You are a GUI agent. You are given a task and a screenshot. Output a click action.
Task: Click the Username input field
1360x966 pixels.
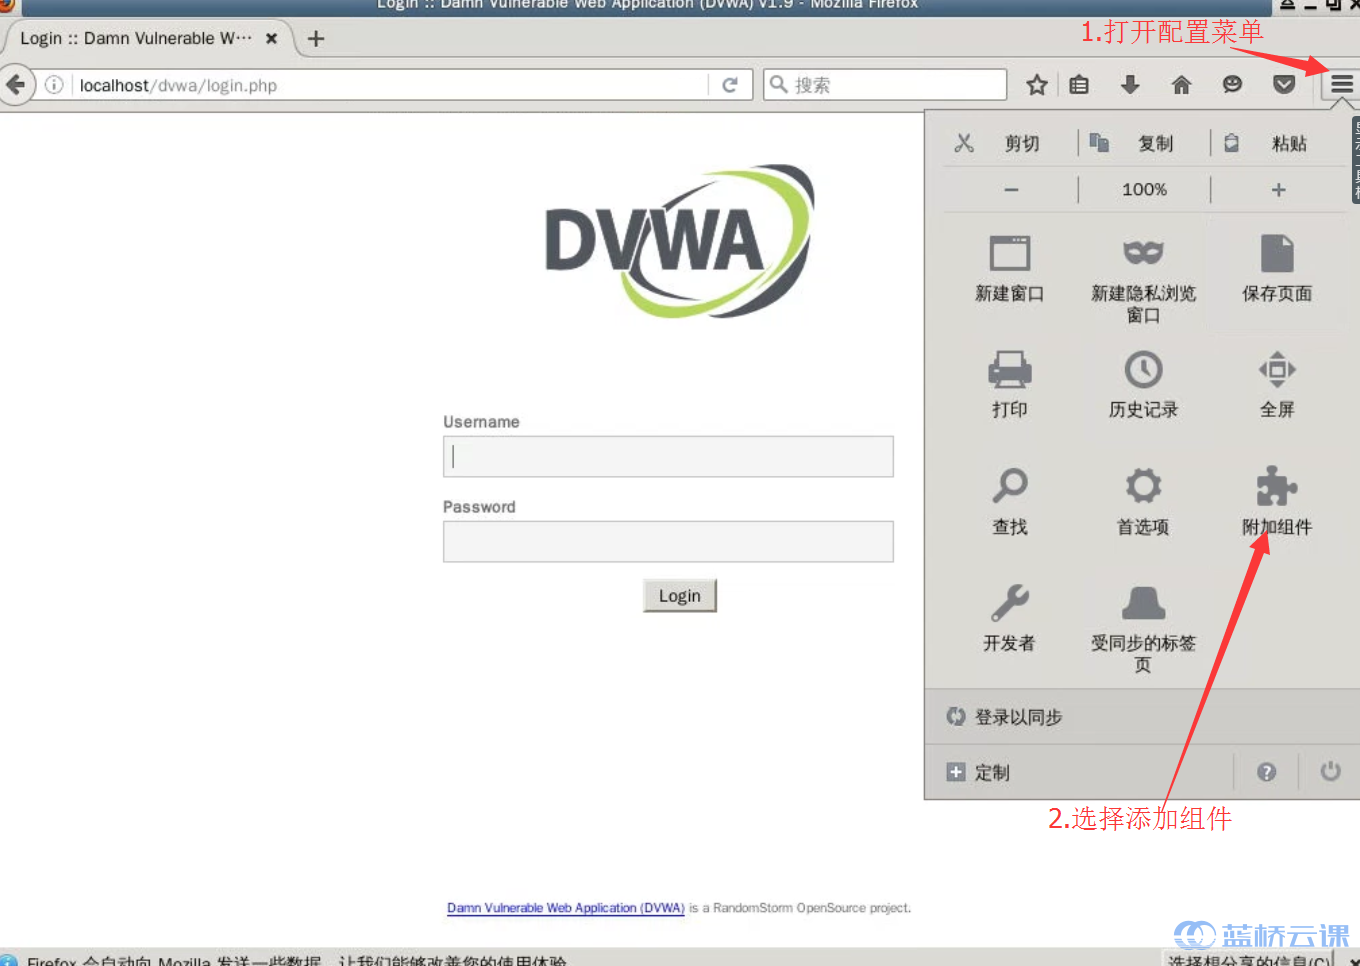668,456
